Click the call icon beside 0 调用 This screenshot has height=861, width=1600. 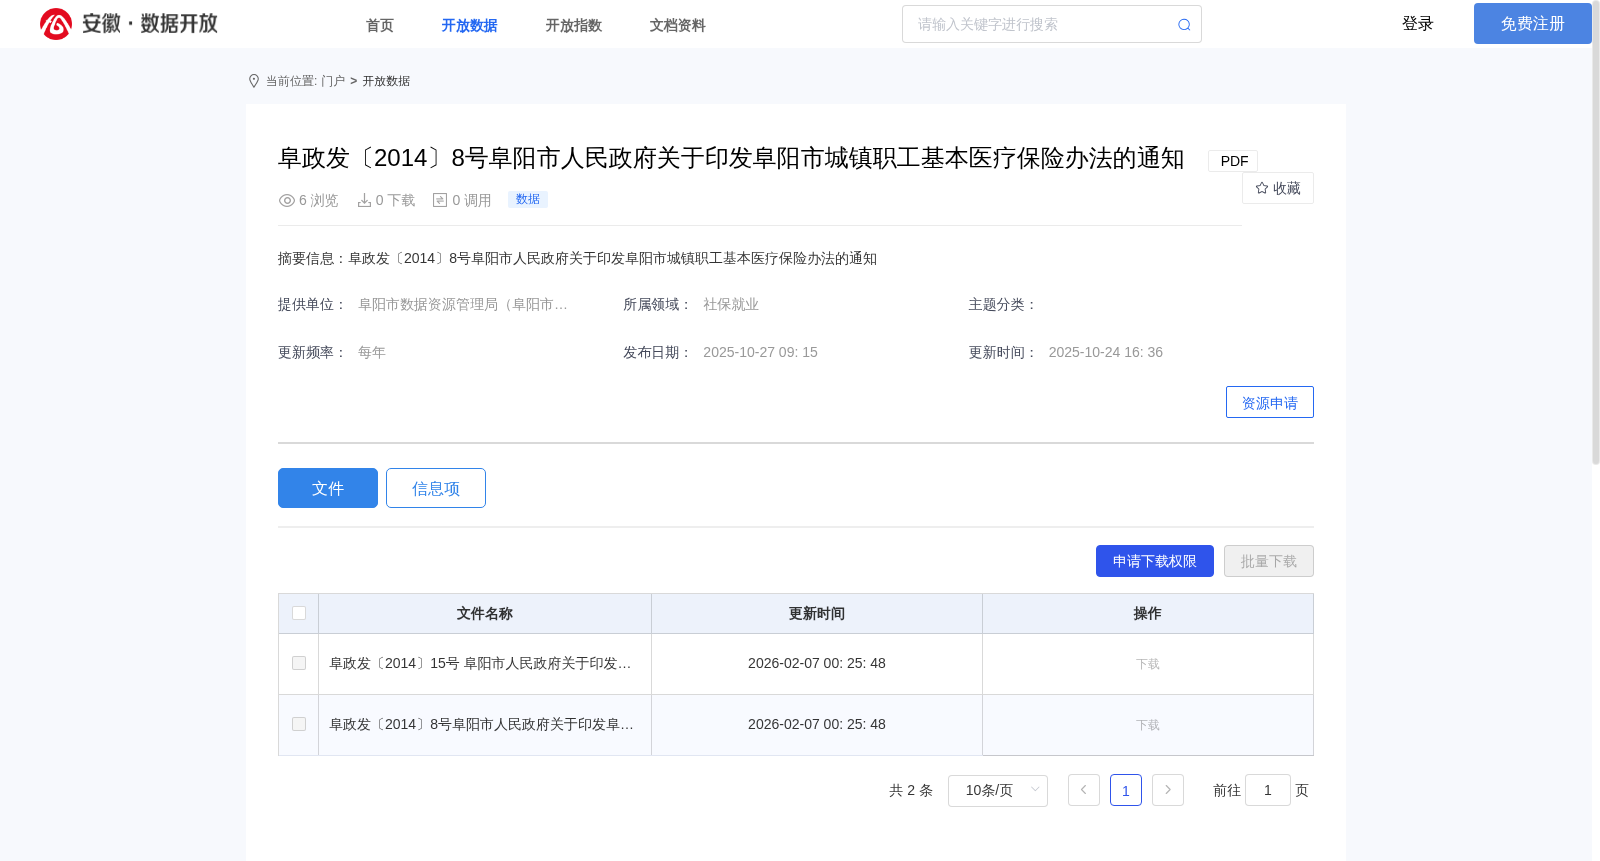coord(440,200)
